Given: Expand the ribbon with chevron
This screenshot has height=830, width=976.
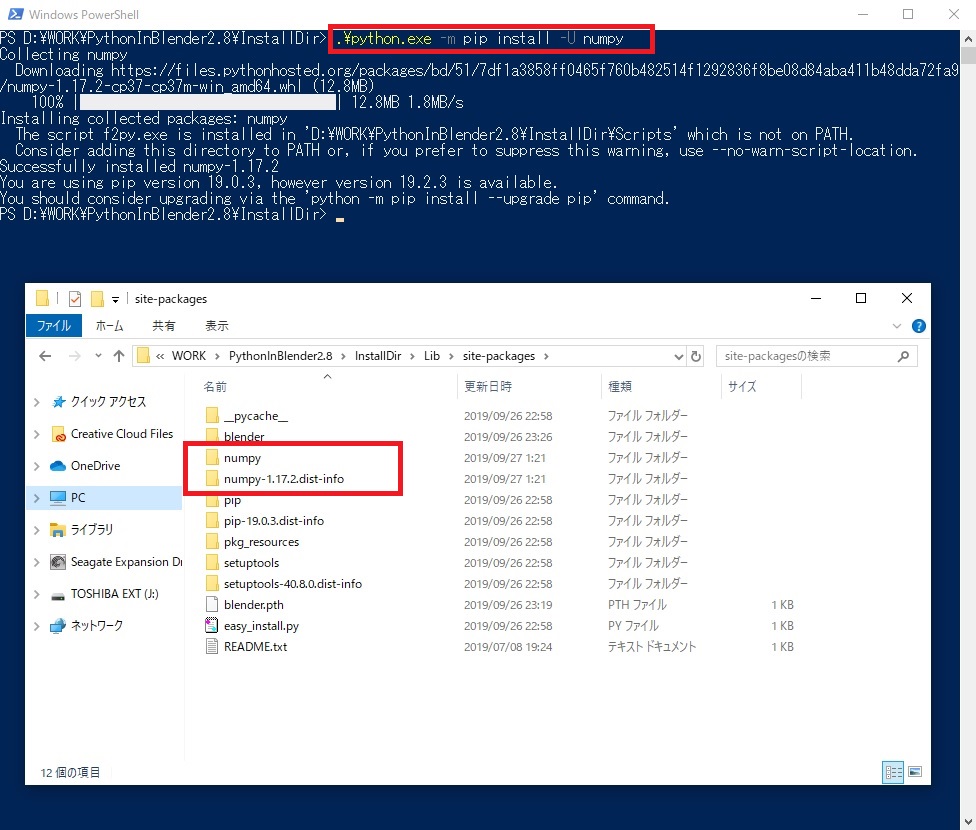Looking at the screenshot, I should pos(897,326).
